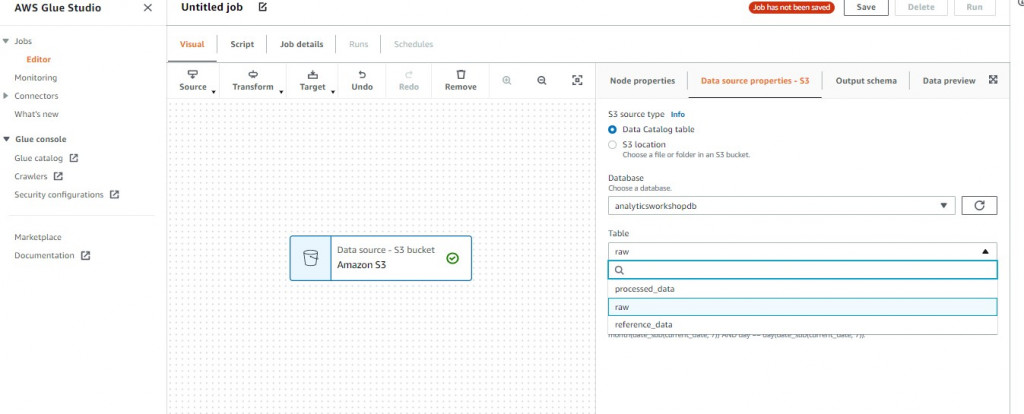Screen dimensions: 1024x414
Task: Choose processed_data from table list
Action: point(803,289)
